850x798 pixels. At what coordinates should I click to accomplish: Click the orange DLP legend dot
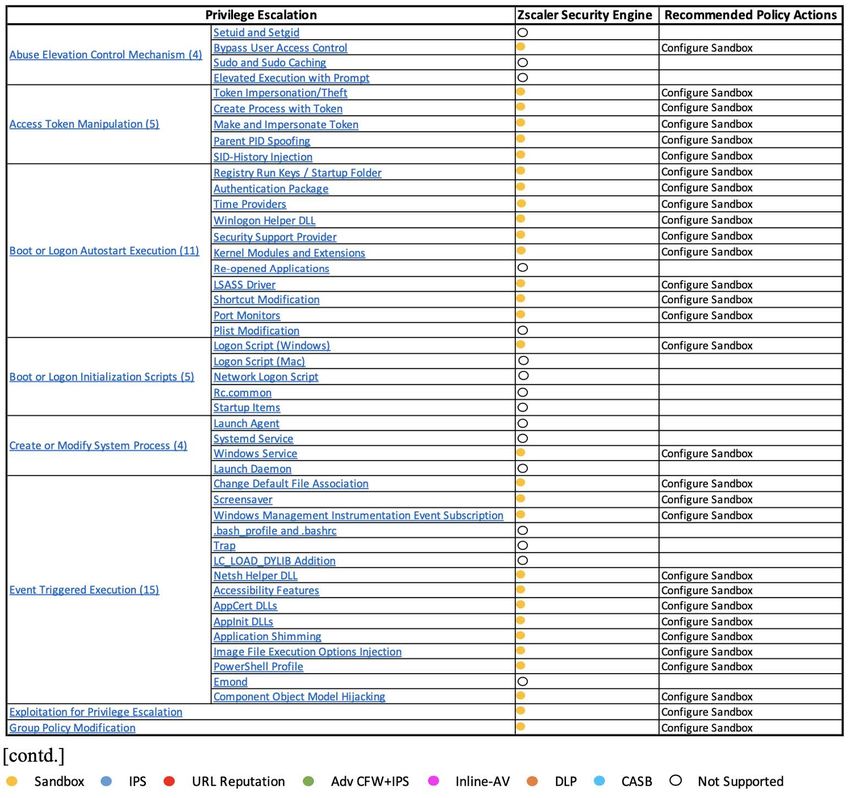(x=532, y=781)
